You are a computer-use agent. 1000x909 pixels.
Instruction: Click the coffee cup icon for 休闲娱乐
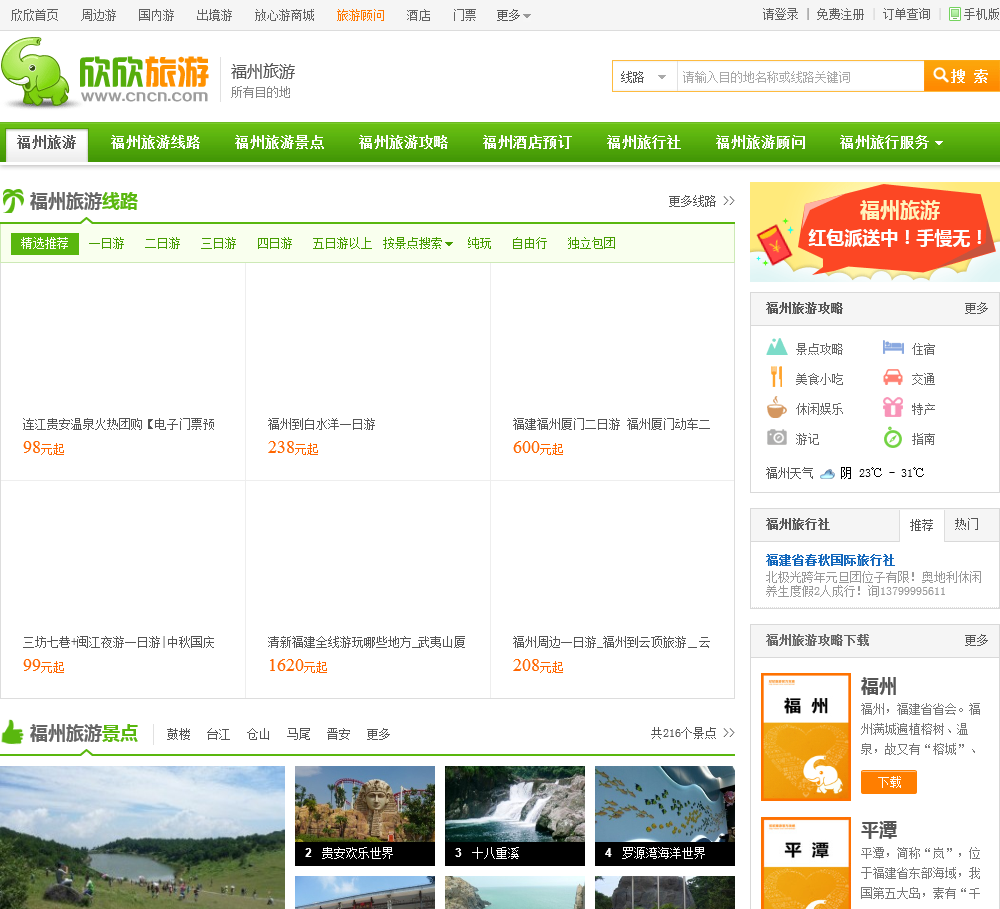pos(776,407)
